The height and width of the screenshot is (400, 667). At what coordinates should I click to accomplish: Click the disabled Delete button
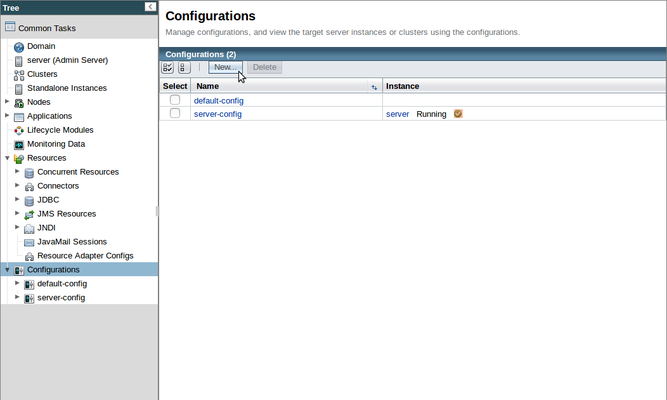265,67
